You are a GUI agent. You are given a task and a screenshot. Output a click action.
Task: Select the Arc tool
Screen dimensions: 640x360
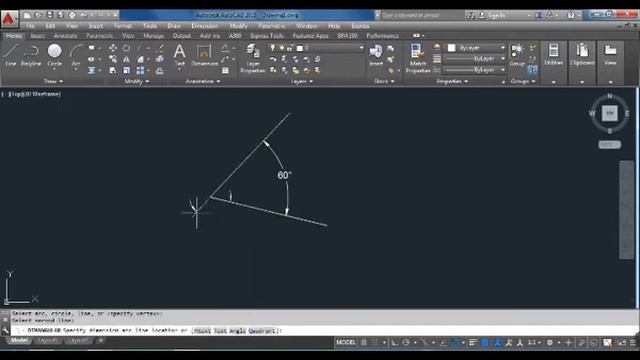pos(76,55)
